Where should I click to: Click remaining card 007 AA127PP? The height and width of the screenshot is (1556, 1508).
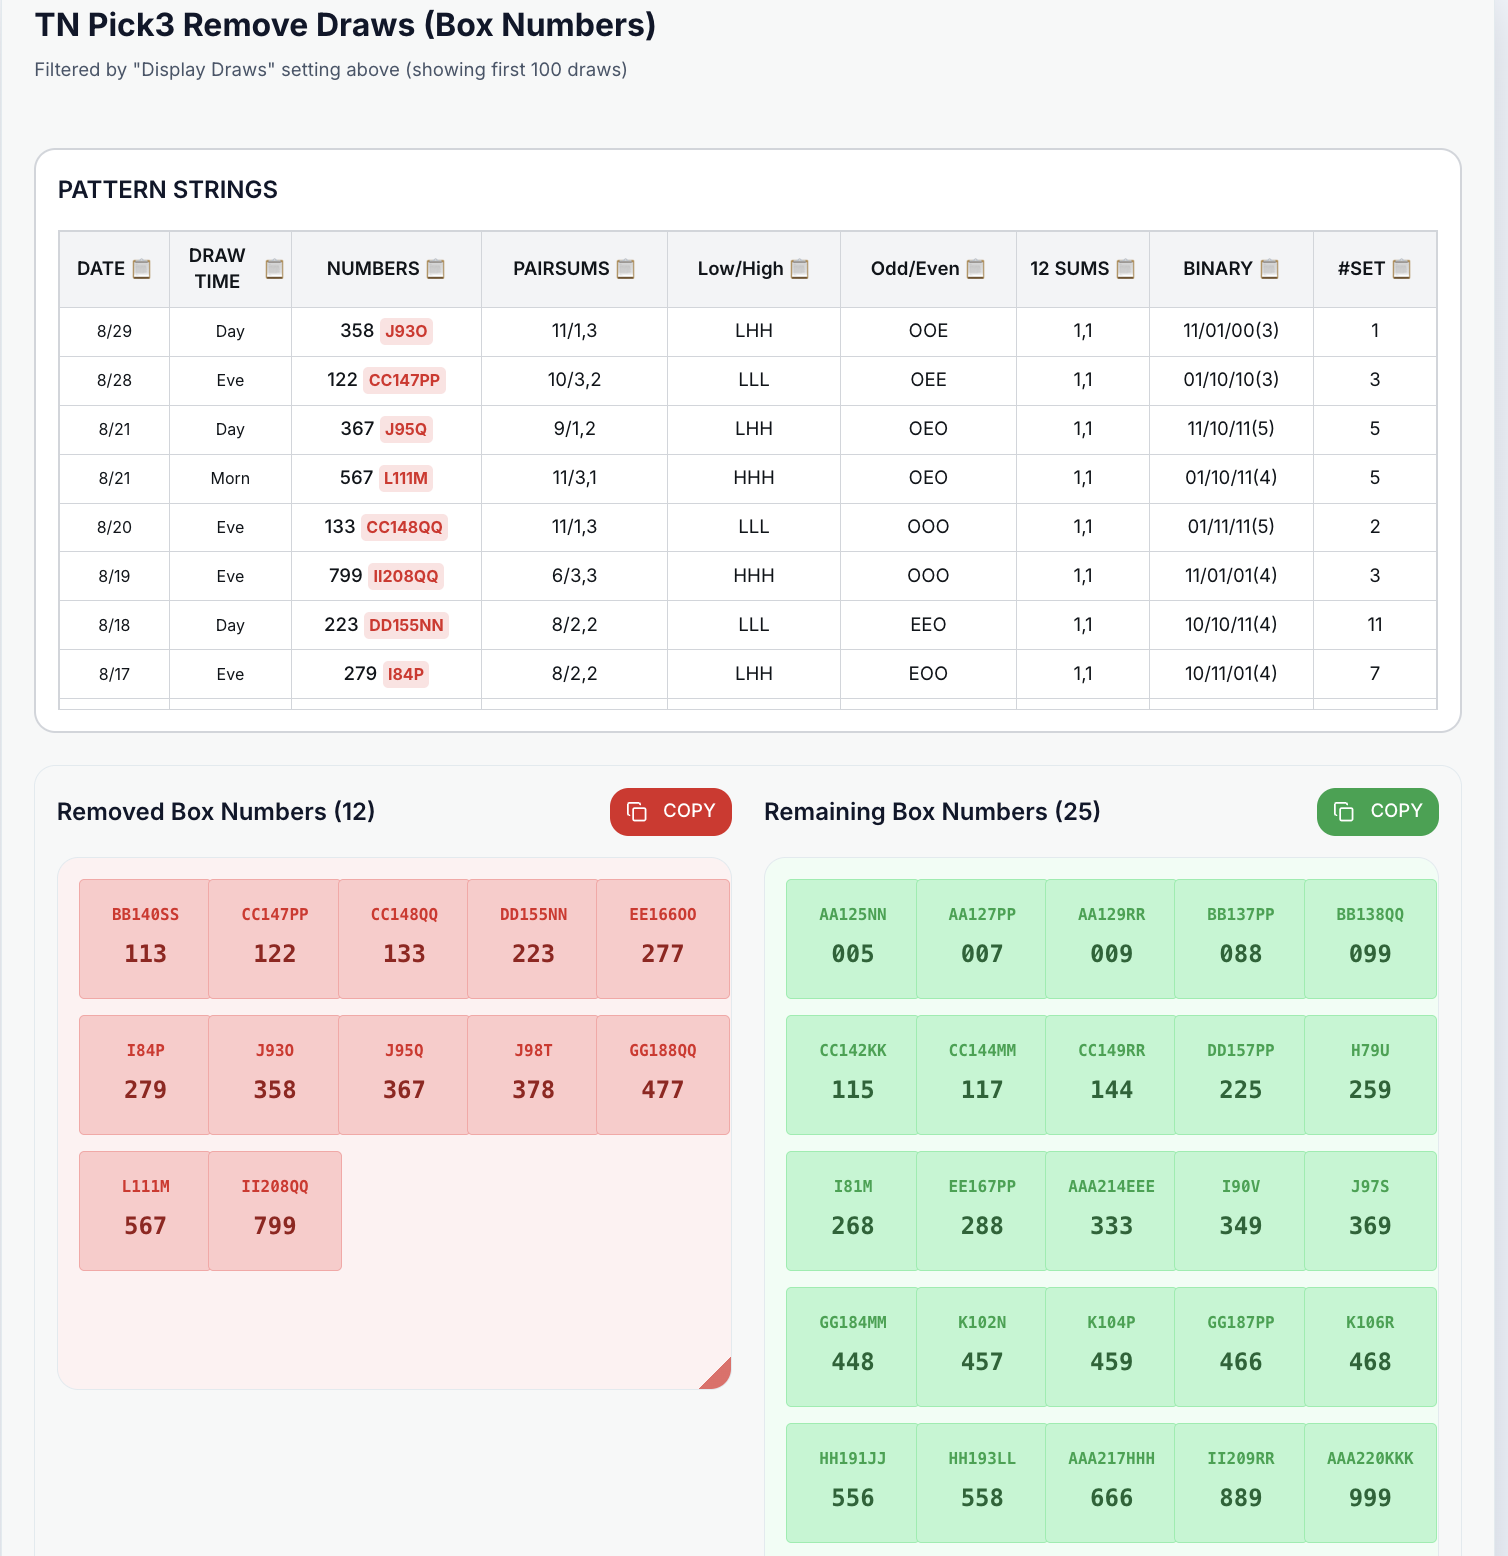click(982, 939)
